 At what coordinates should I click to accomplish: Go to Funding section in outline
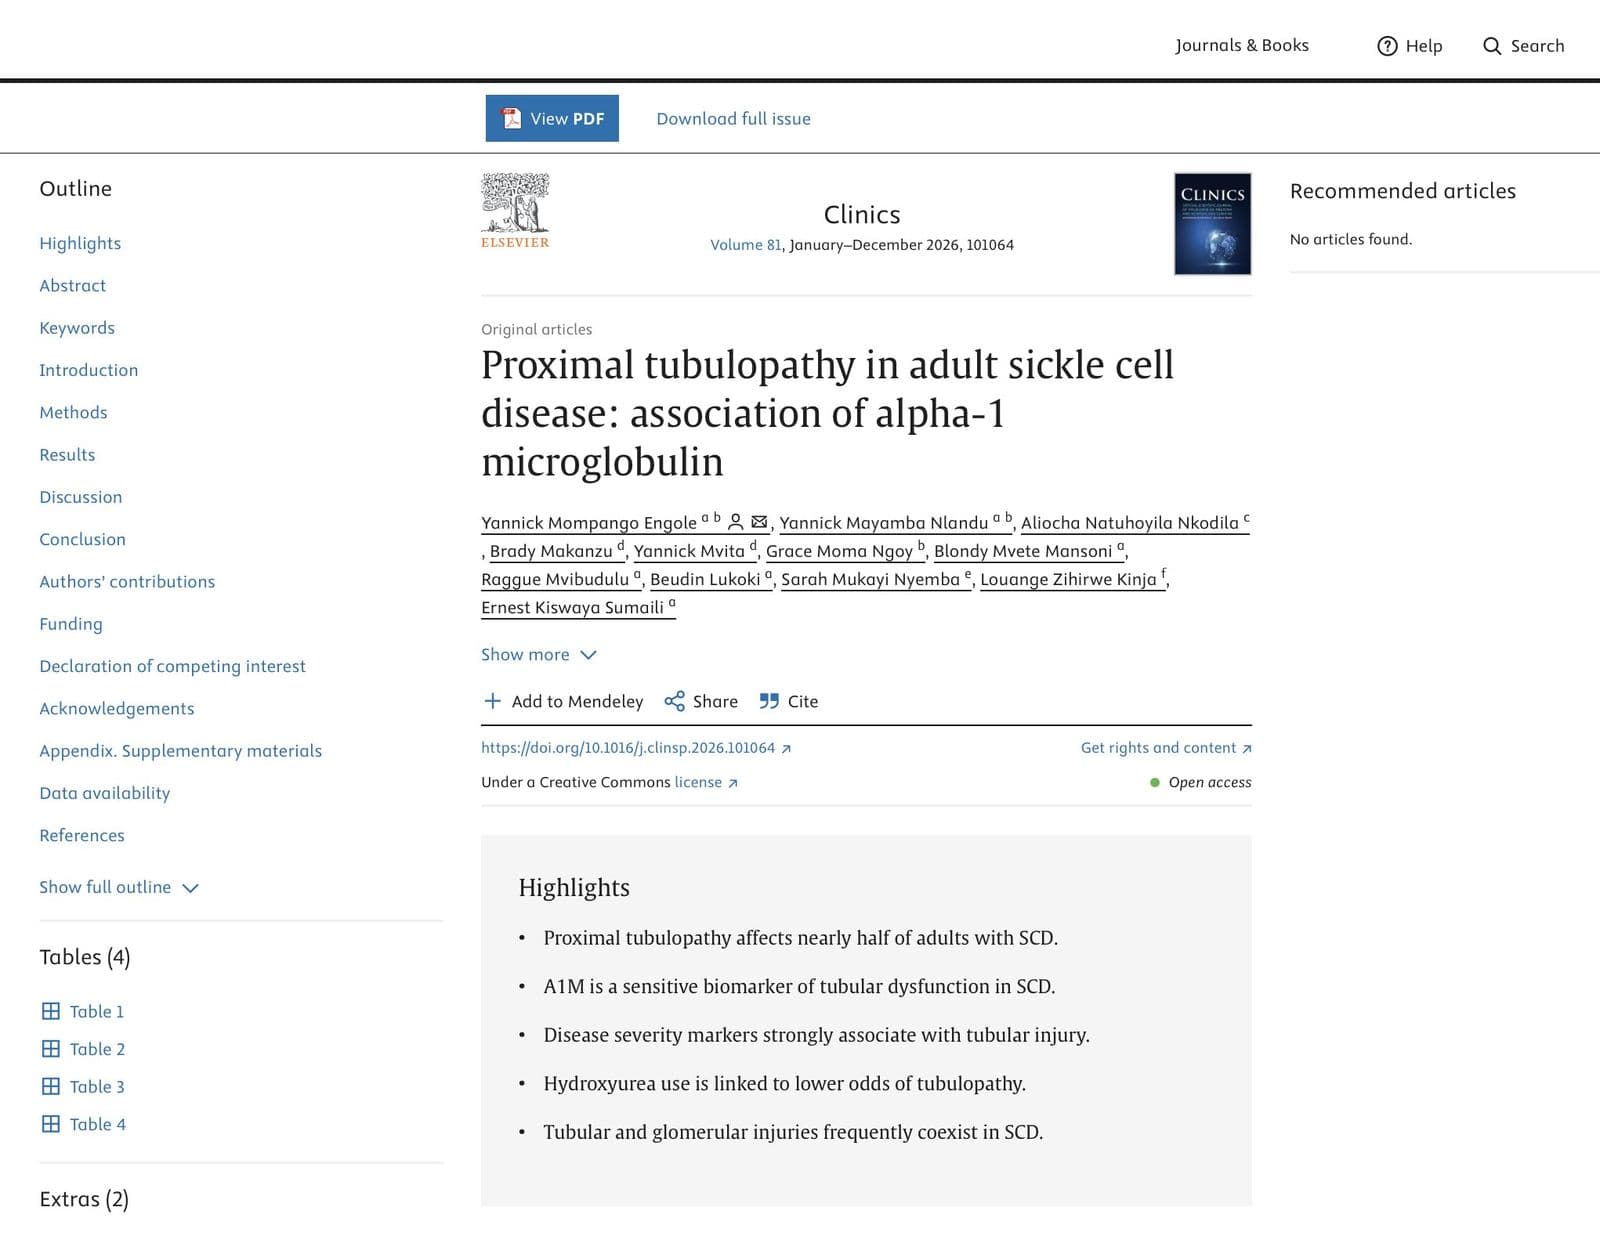(71, 624)
